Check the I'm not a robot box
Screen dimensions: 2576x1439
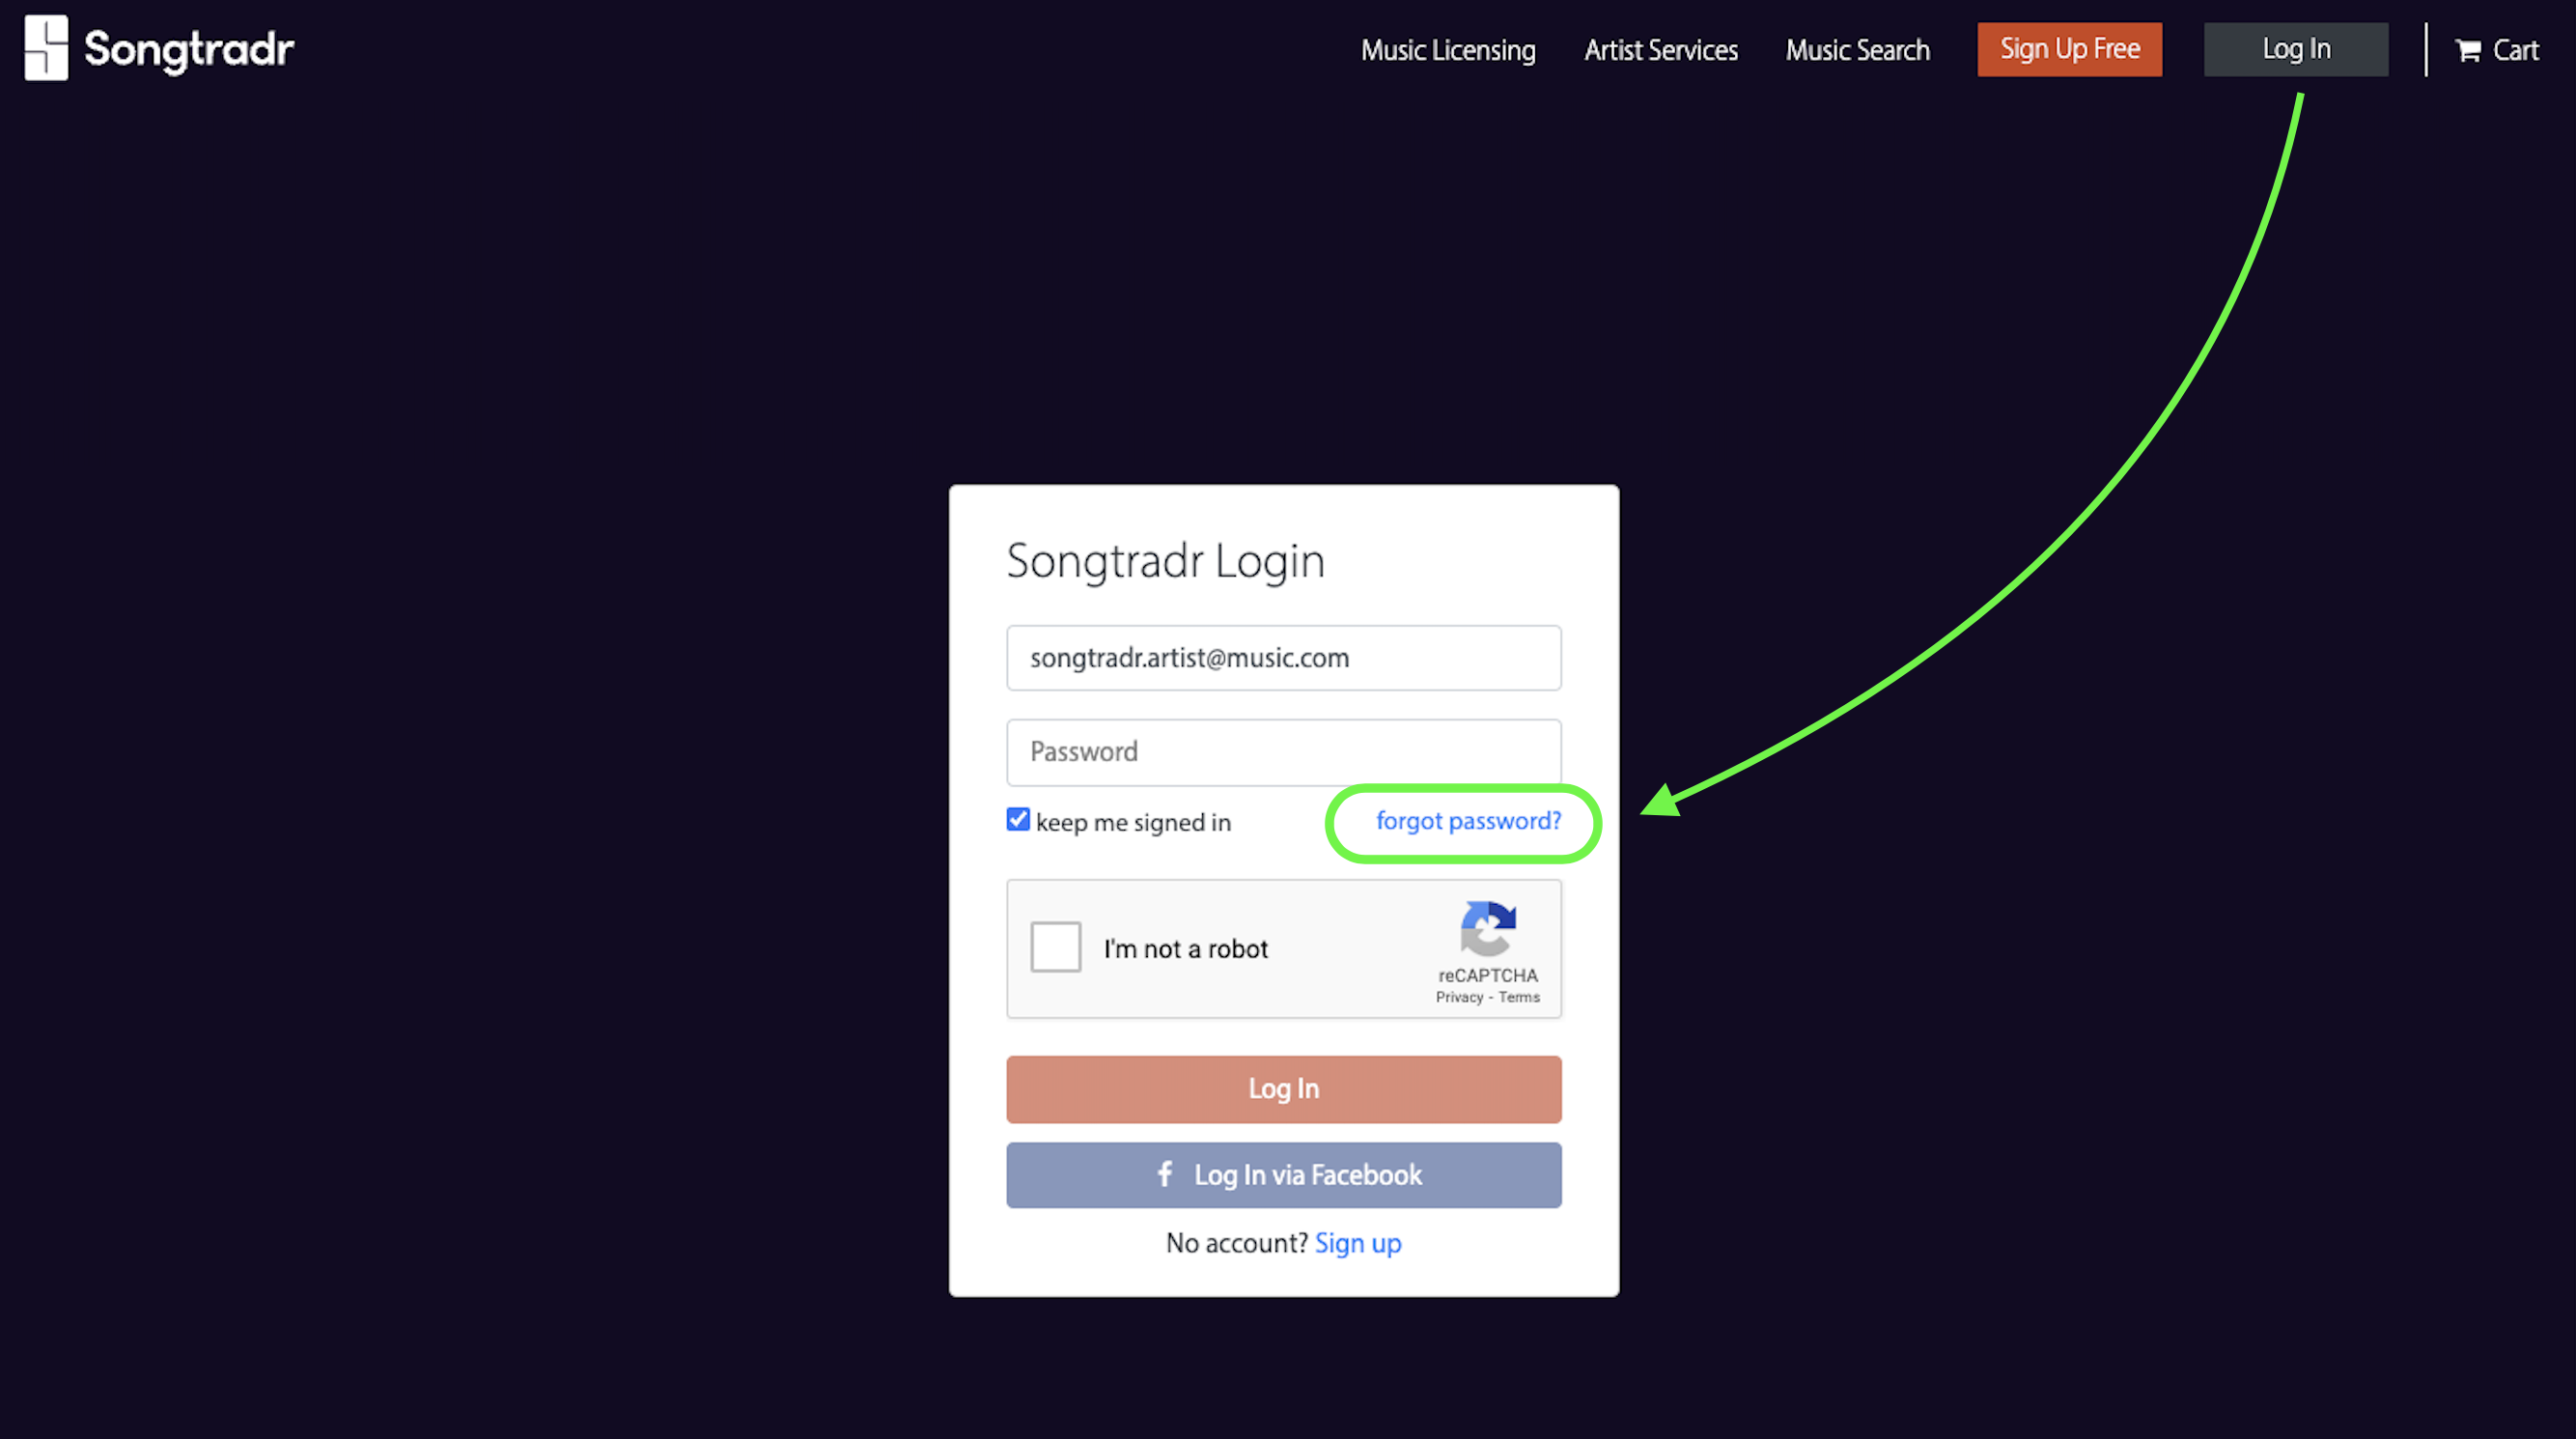coord(1056,947)
